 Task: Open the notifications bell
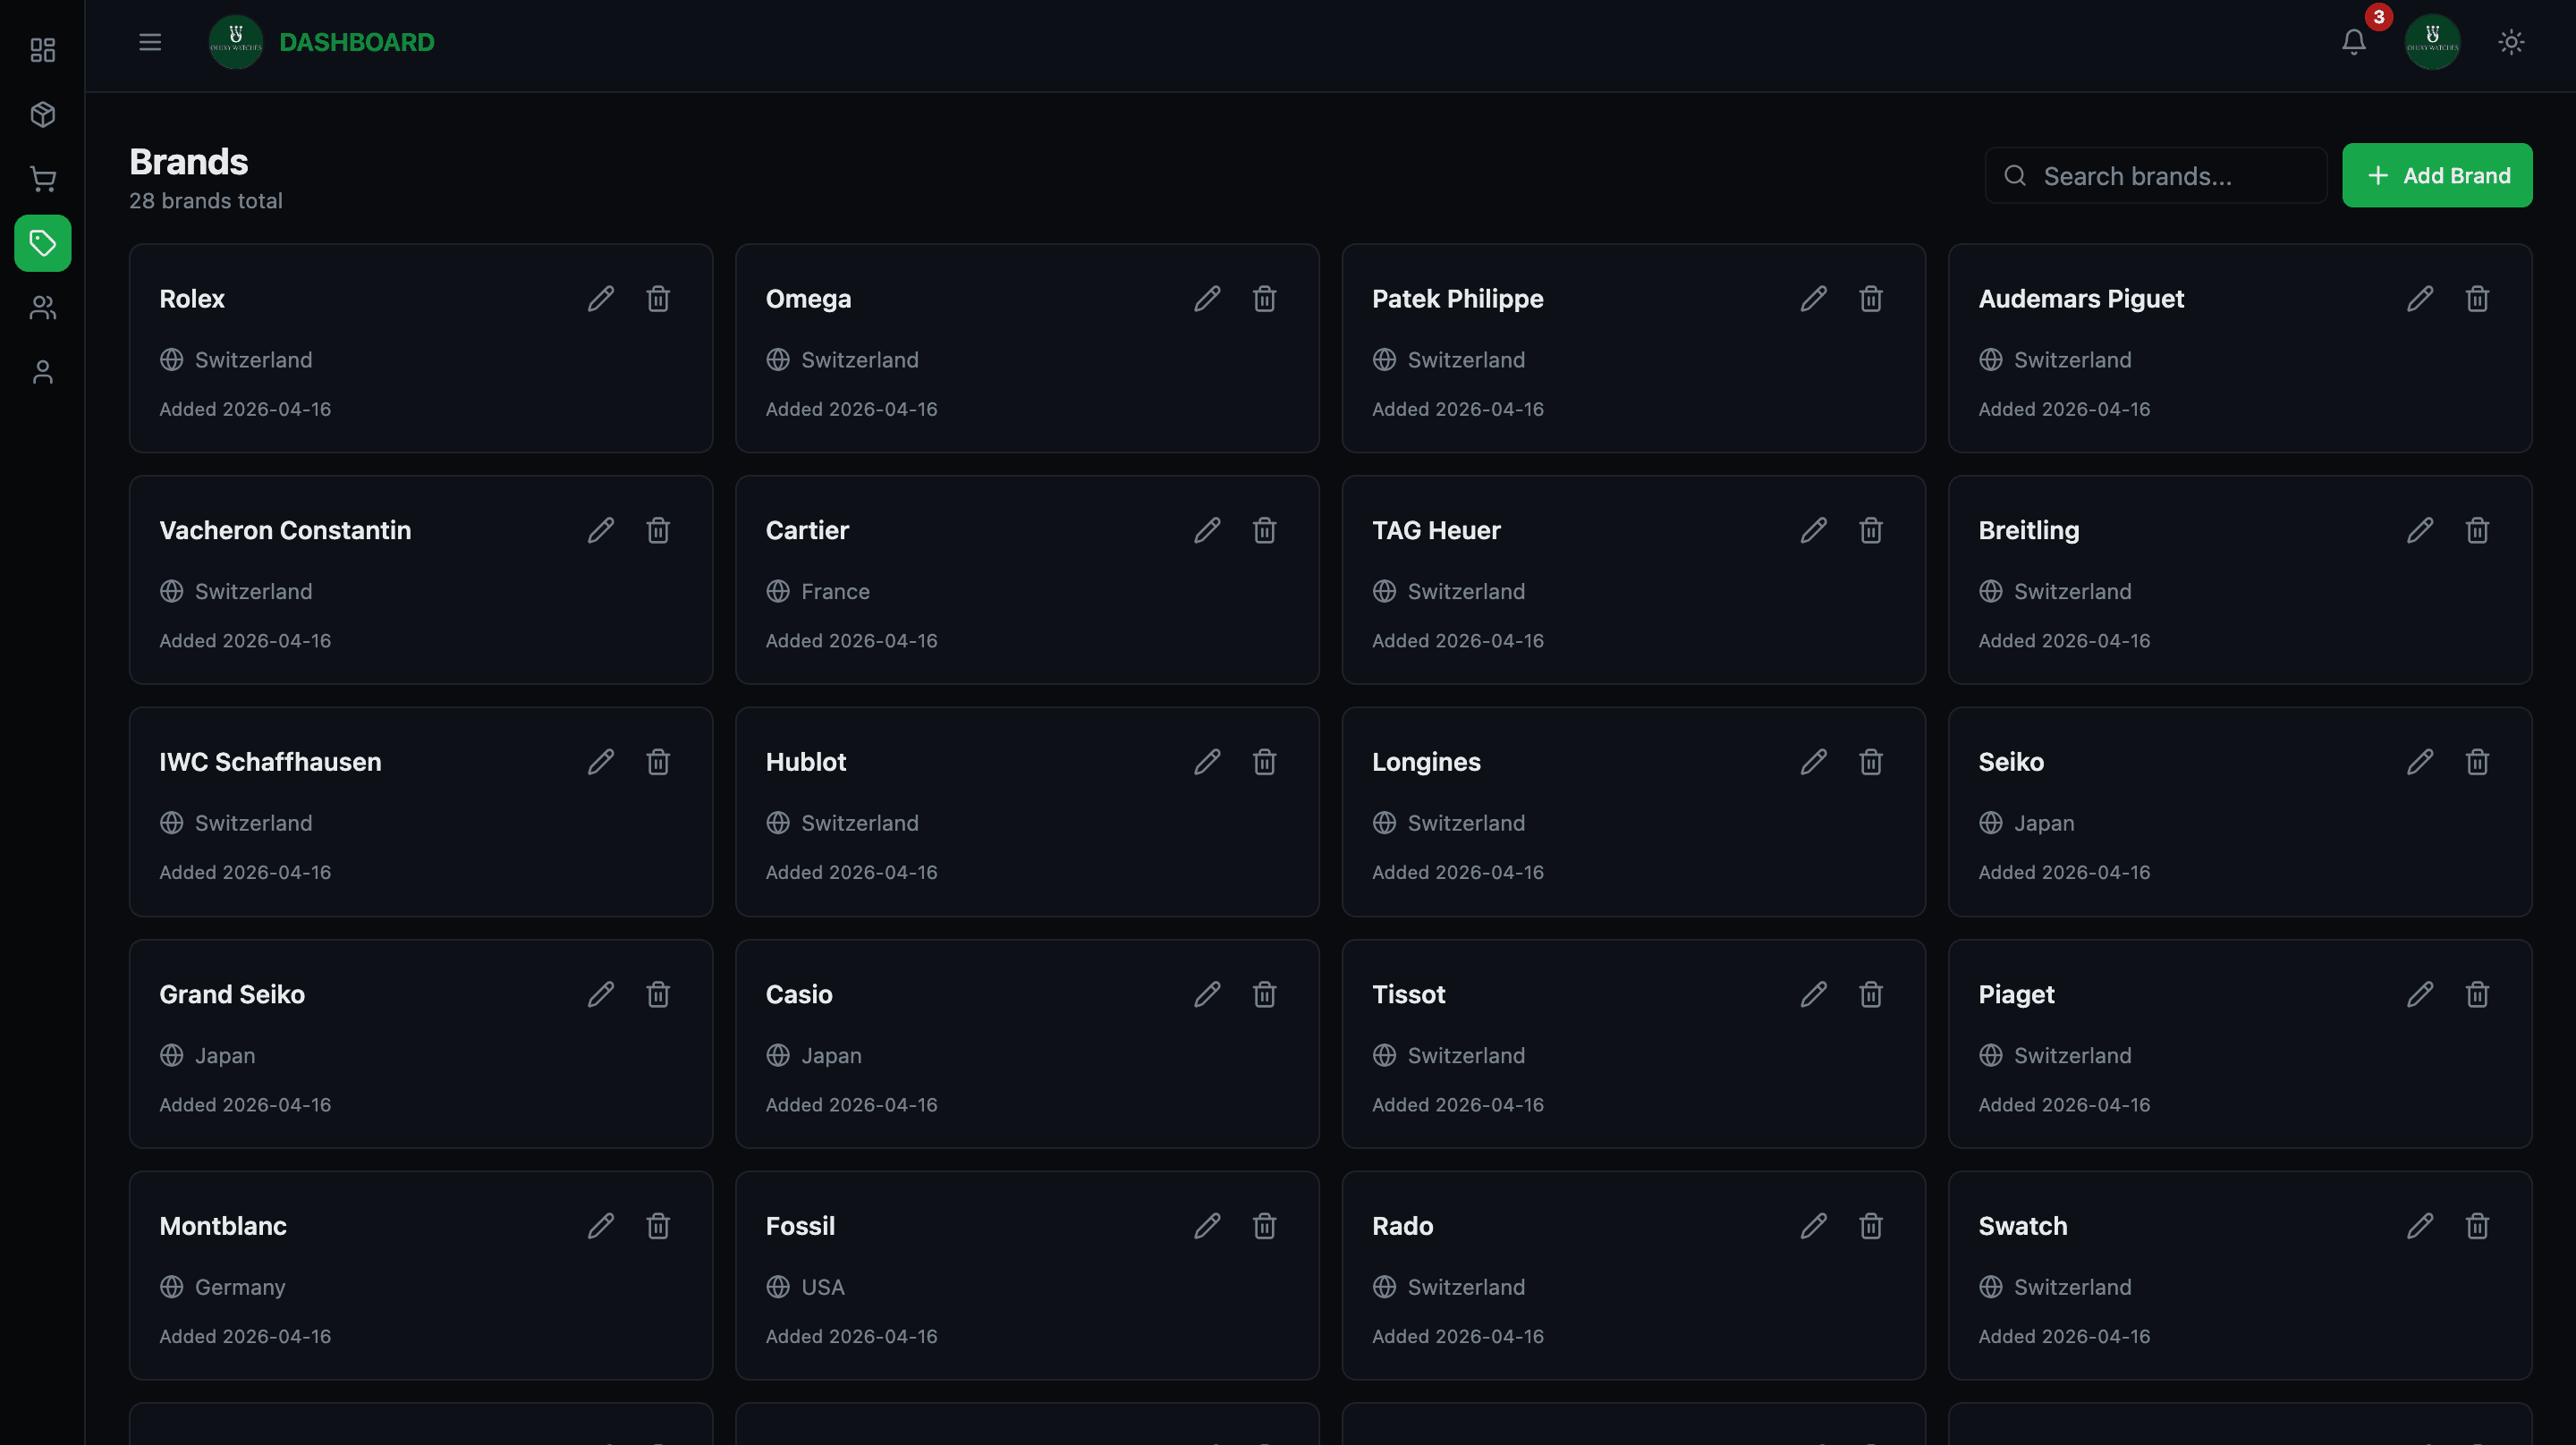(x=2353, y=42)
